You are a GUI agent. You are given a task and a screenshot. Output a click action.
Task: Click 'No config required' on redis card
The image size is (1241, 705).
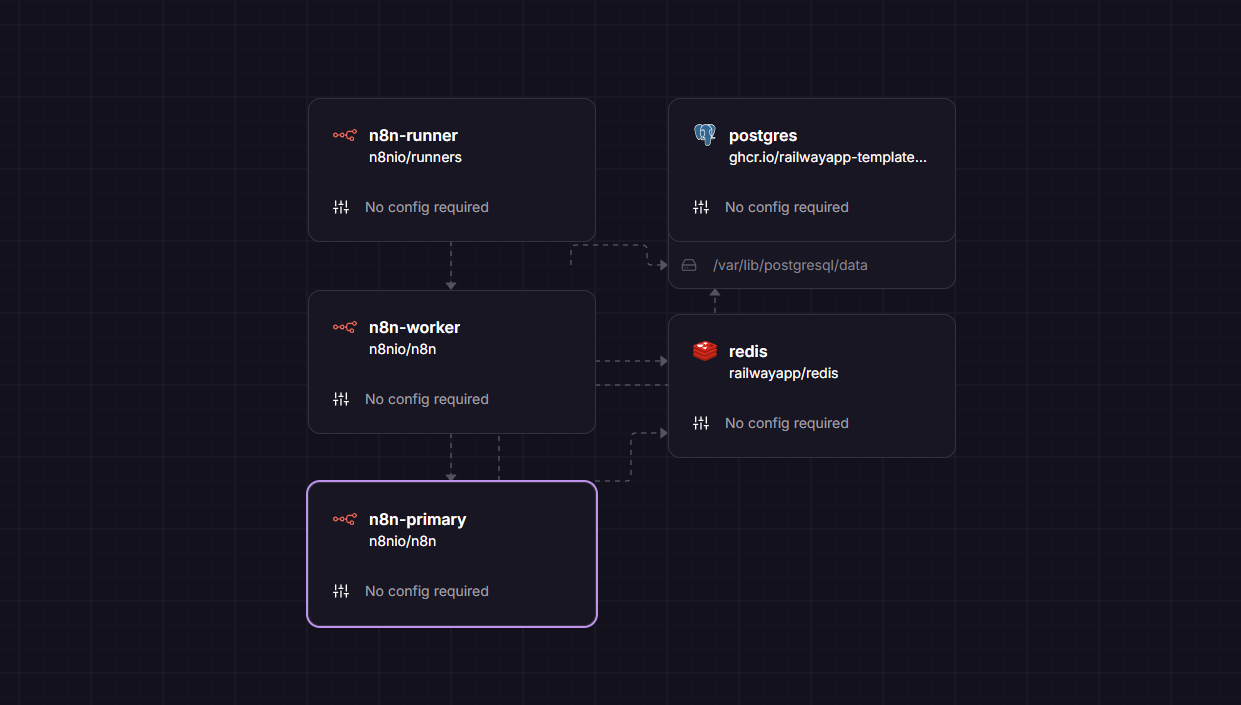(787, 423)
